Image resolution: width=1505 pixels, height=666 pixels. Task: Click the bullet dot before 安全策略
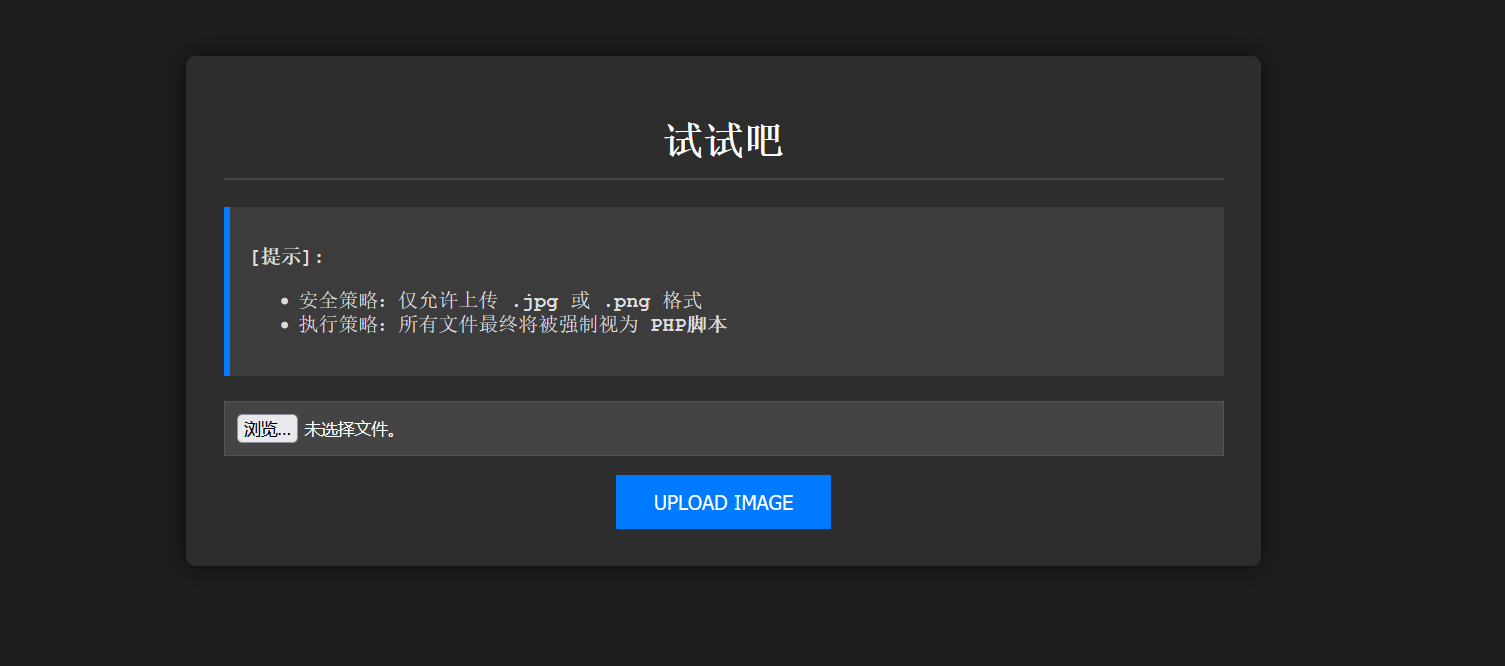click(285, 301)
